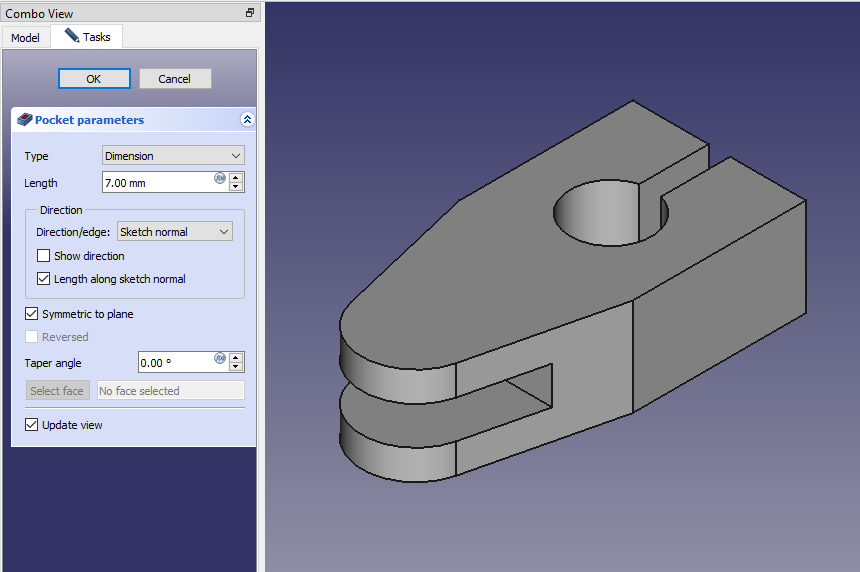Decrease Length with the down arrow
The image size is (860, 572).
pos(236,187)
